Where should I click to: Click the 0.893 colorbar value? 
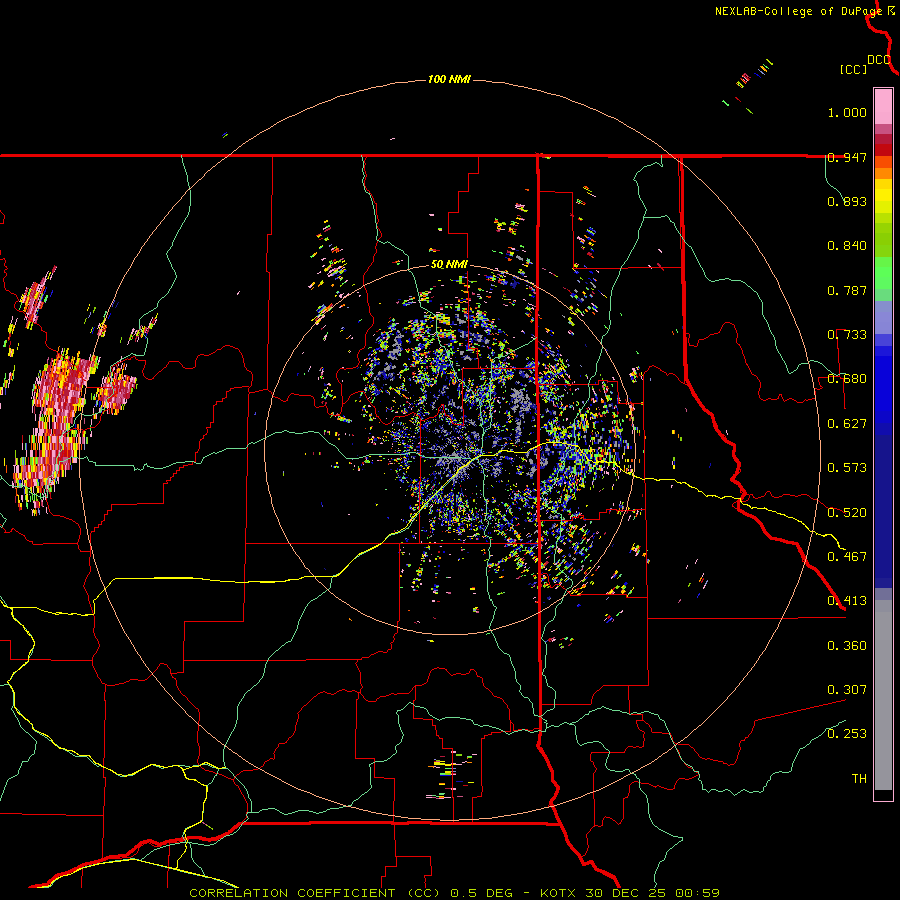[x=847, y=201]
